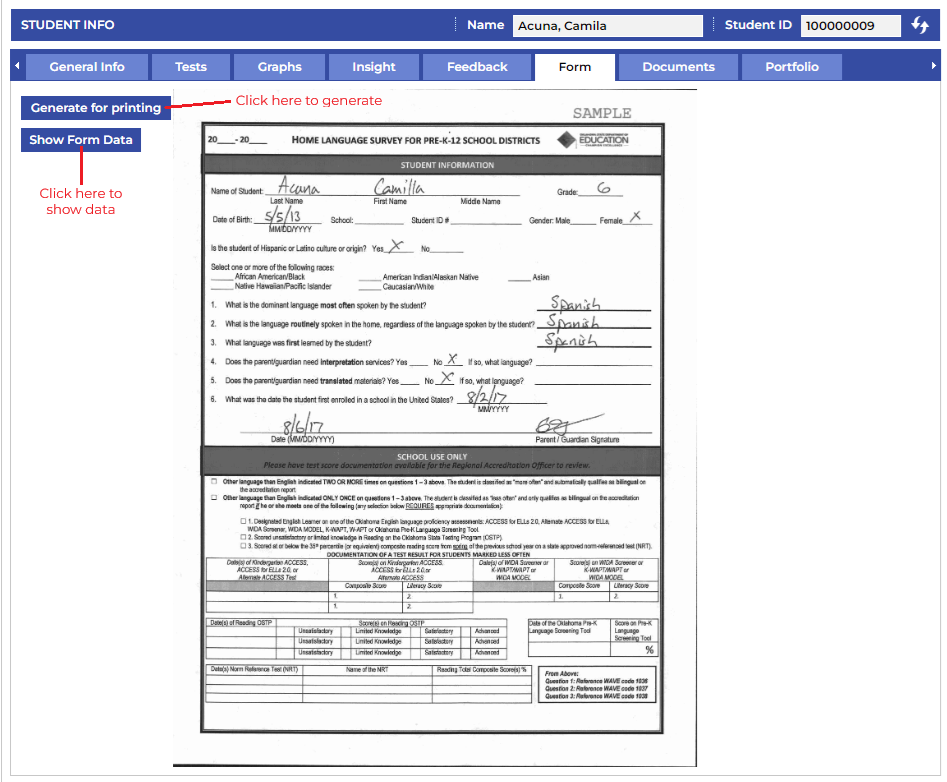This screenshot has width=947, height=782.
Task: Go to the Graphs tab
Action: 279,67
